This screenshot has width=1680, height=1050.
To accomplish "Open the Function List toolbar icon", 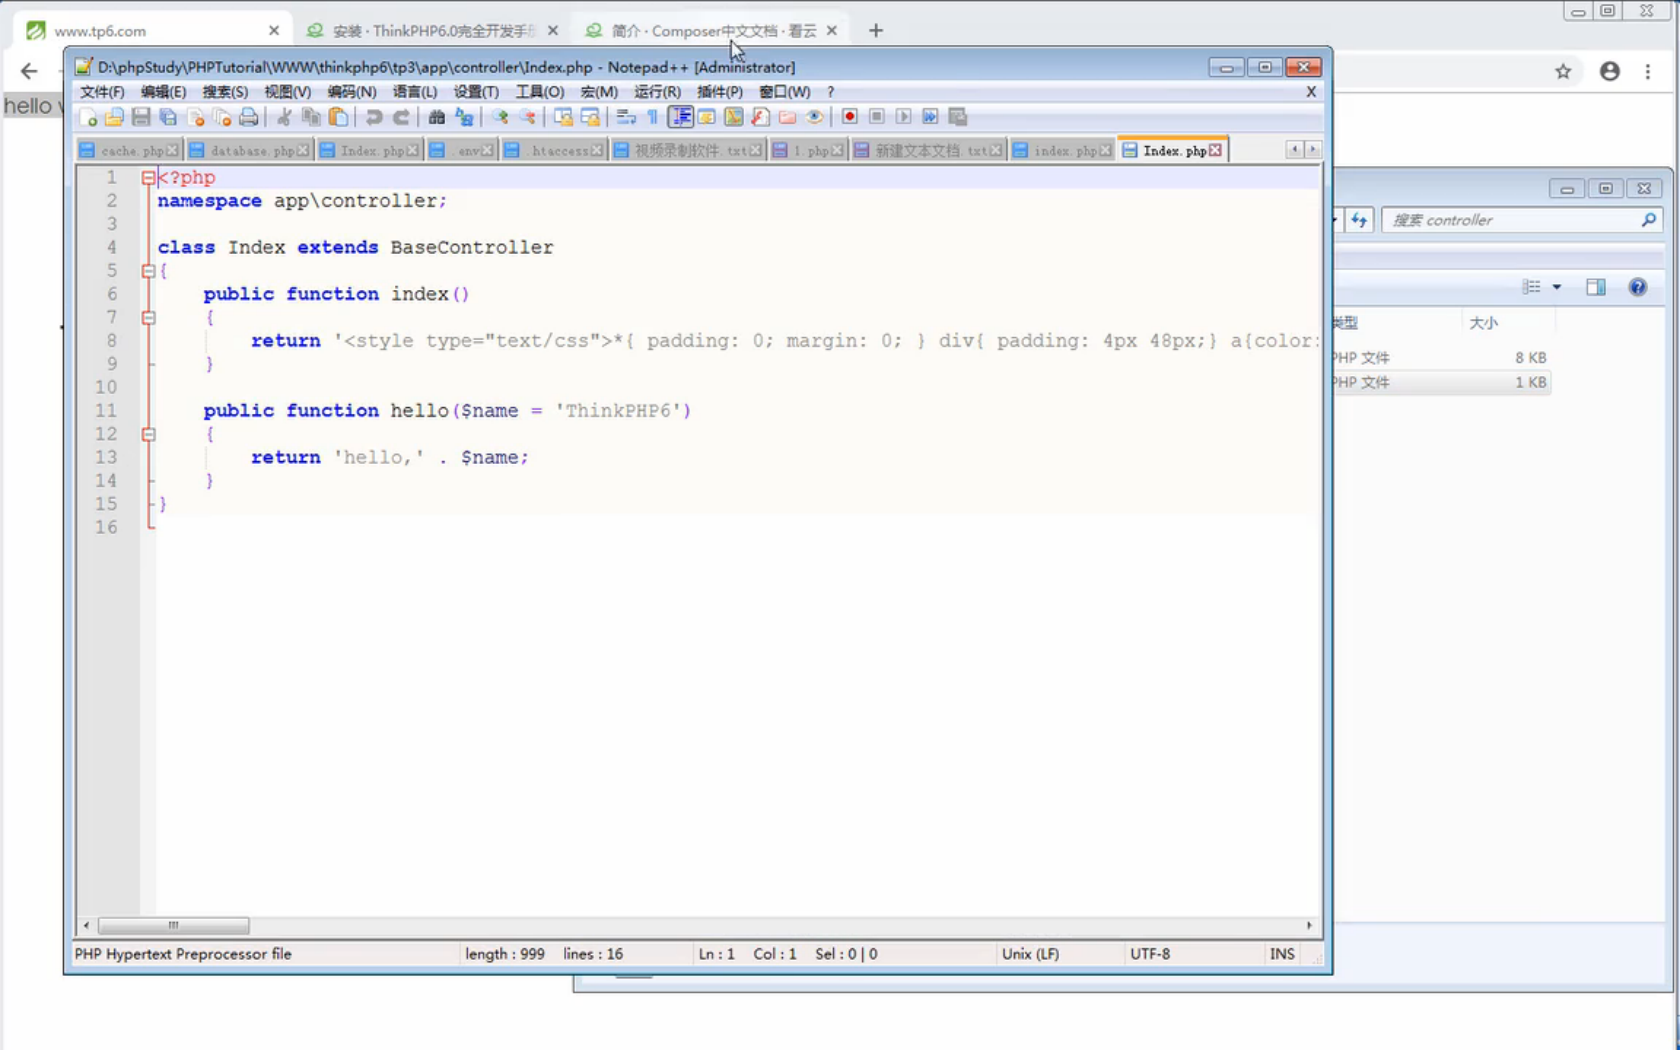I will [x=760, y=117].
